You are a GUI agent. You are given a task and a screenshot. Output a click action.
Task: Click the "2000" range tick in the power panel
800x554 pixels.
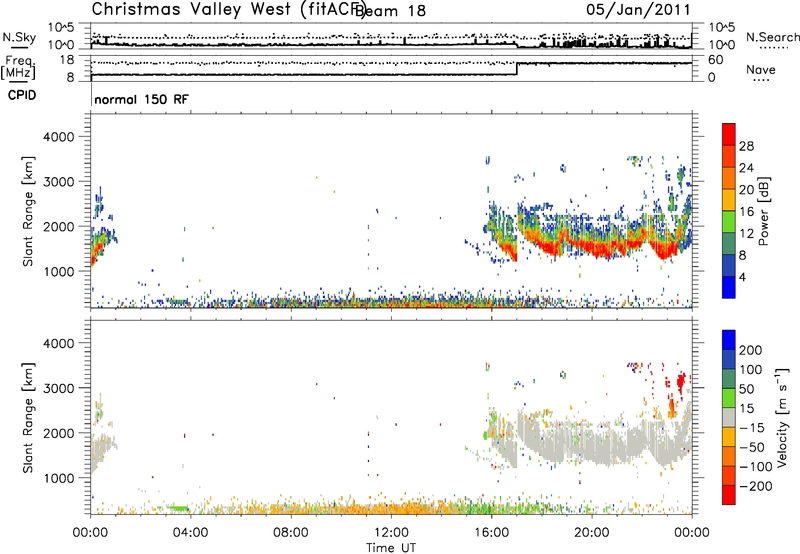tap(58, 226)
